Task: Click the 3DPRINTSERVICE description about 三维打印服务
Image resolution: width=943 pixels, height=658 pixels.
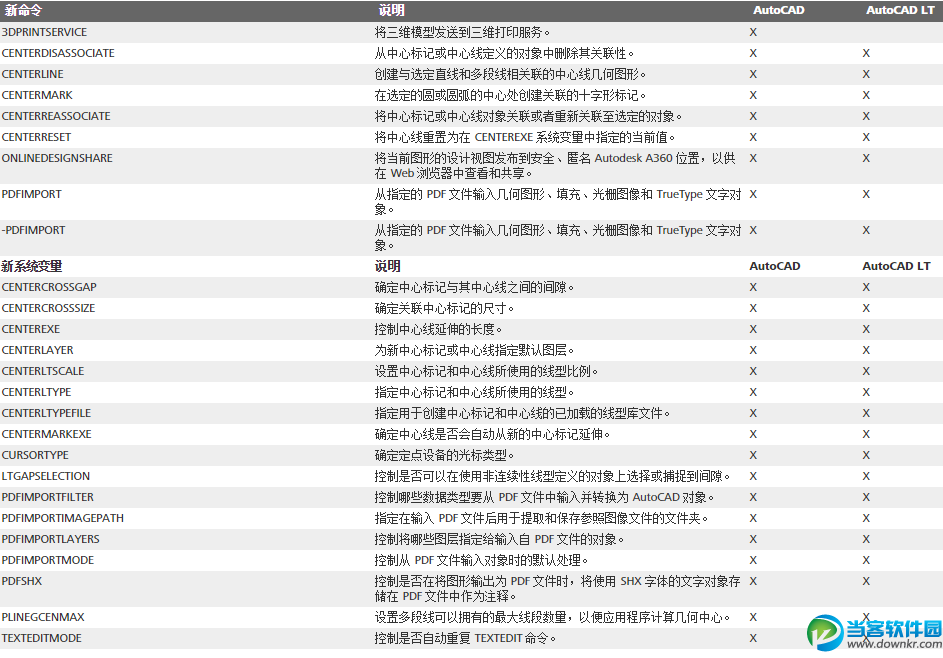Action: pos(462,32)
